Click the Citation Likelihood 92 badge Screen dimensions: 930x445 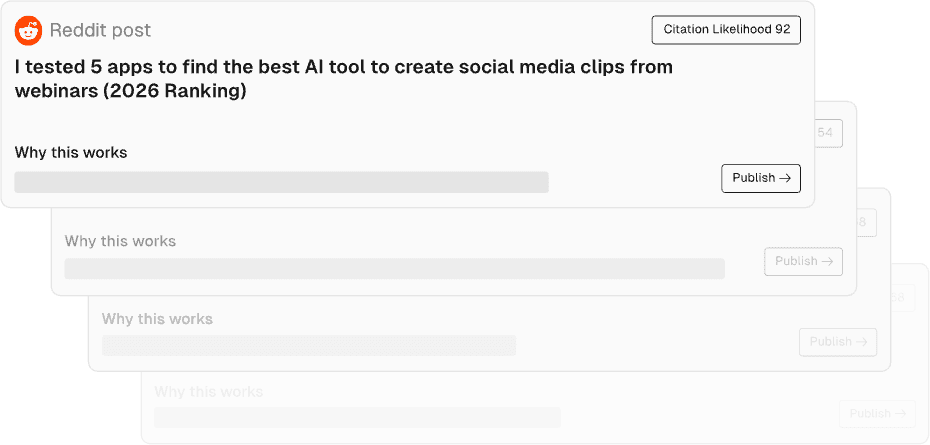click(x=726, y=30)
